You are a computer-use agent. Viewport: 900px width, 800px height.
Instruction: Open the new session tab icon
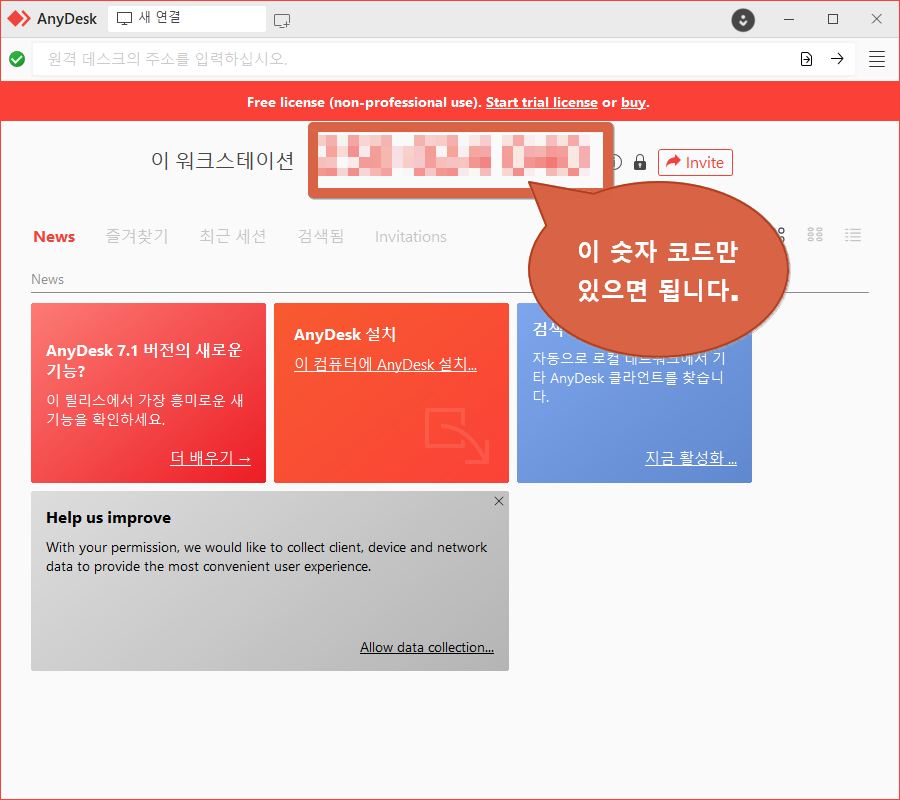pyautogui.click(x=282, y=21)
